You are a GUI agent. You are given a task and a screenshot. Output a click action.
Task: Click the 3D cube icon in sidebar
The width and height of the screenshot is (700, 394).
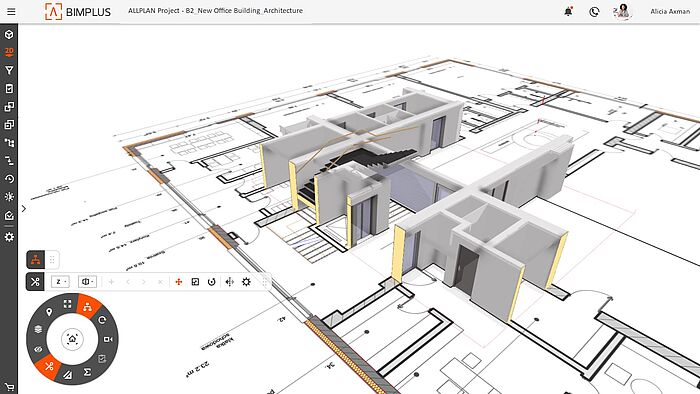point(9,34)
